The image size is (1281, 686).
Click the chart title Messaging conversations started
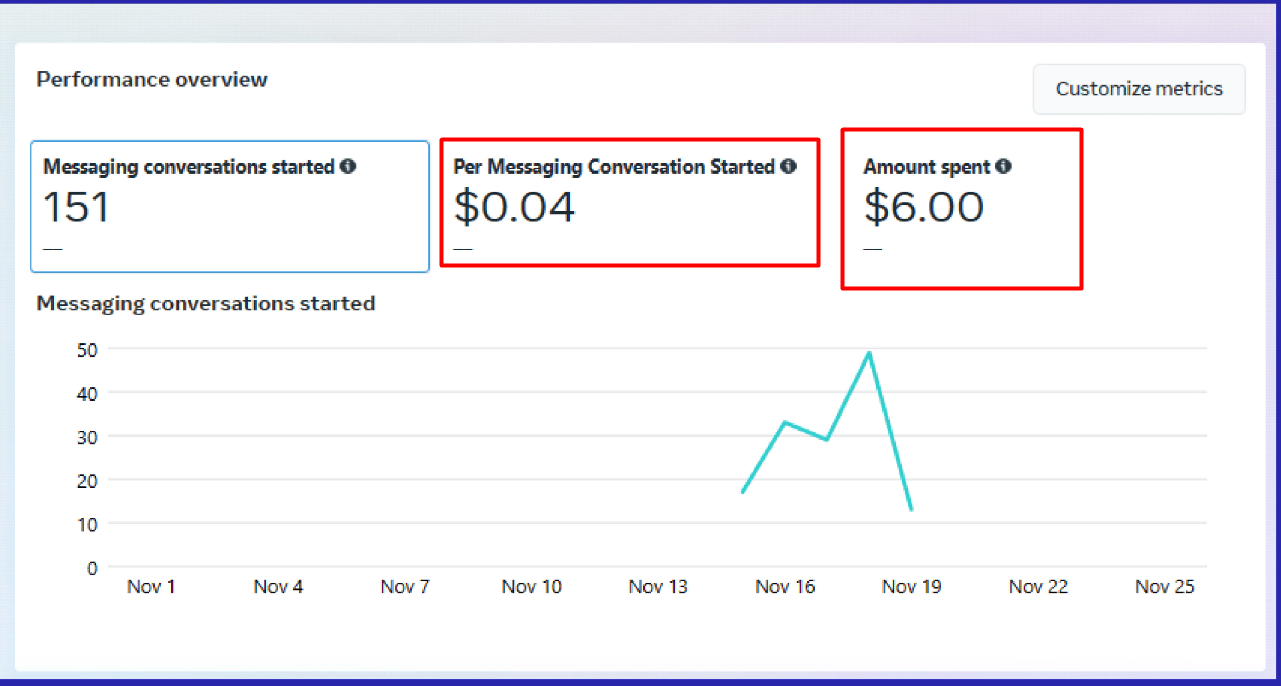coord(206,303)
